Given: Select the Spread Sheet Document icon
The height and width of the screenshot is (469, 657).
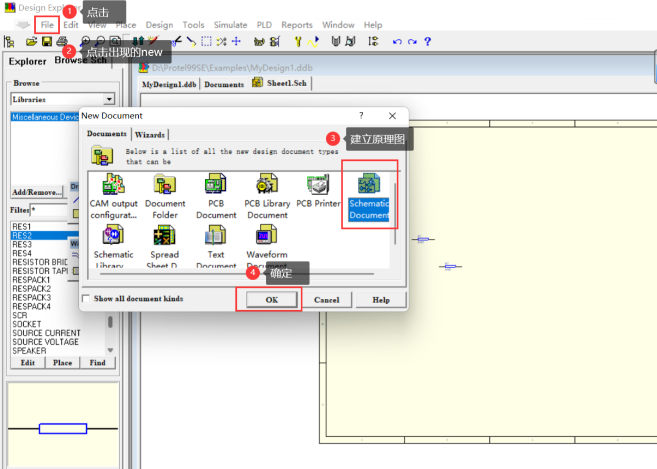Looking at the screenshot, I should pos(165,236).
